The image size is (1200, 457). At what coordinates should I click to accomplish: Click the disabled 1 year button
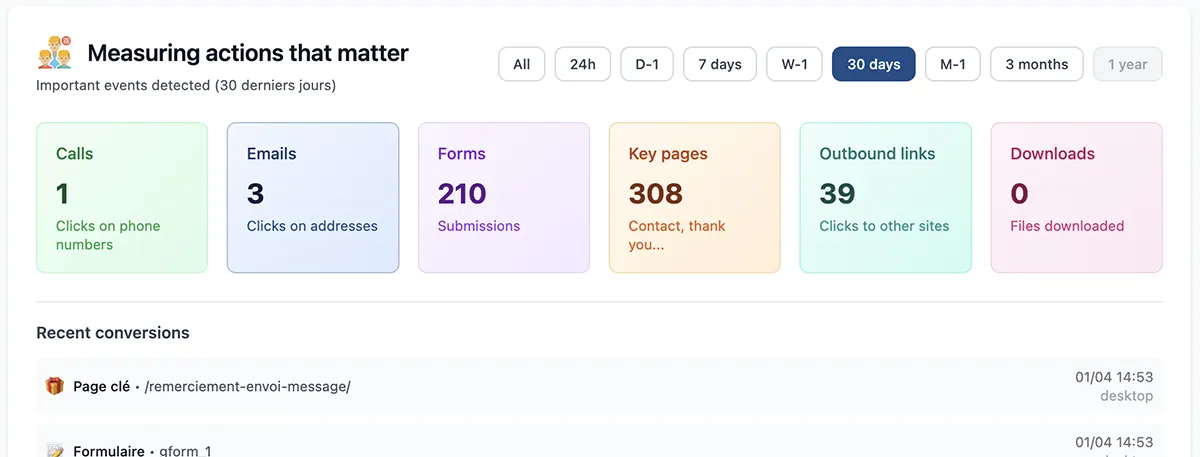click(x=1128, y=64)
